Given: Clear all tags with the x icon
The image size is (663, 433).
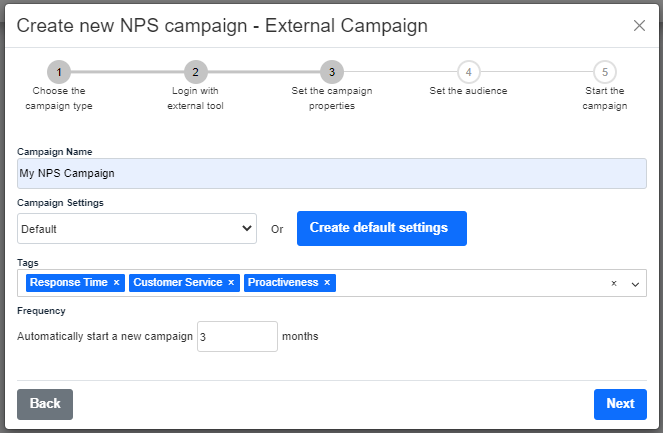Looking at the screenshot, I should pos(614,283).
